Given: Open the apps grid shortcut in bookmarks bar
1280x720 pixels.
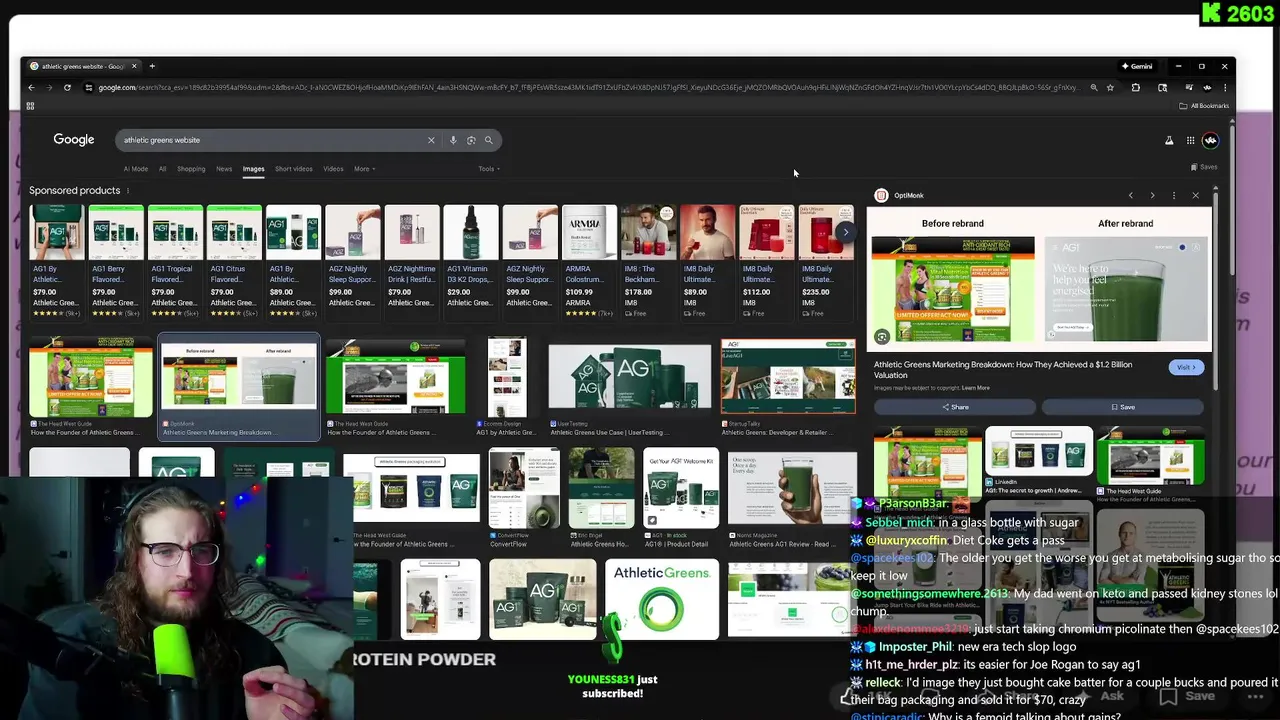Looking at the screenshot, I should (x=30, y=106).
